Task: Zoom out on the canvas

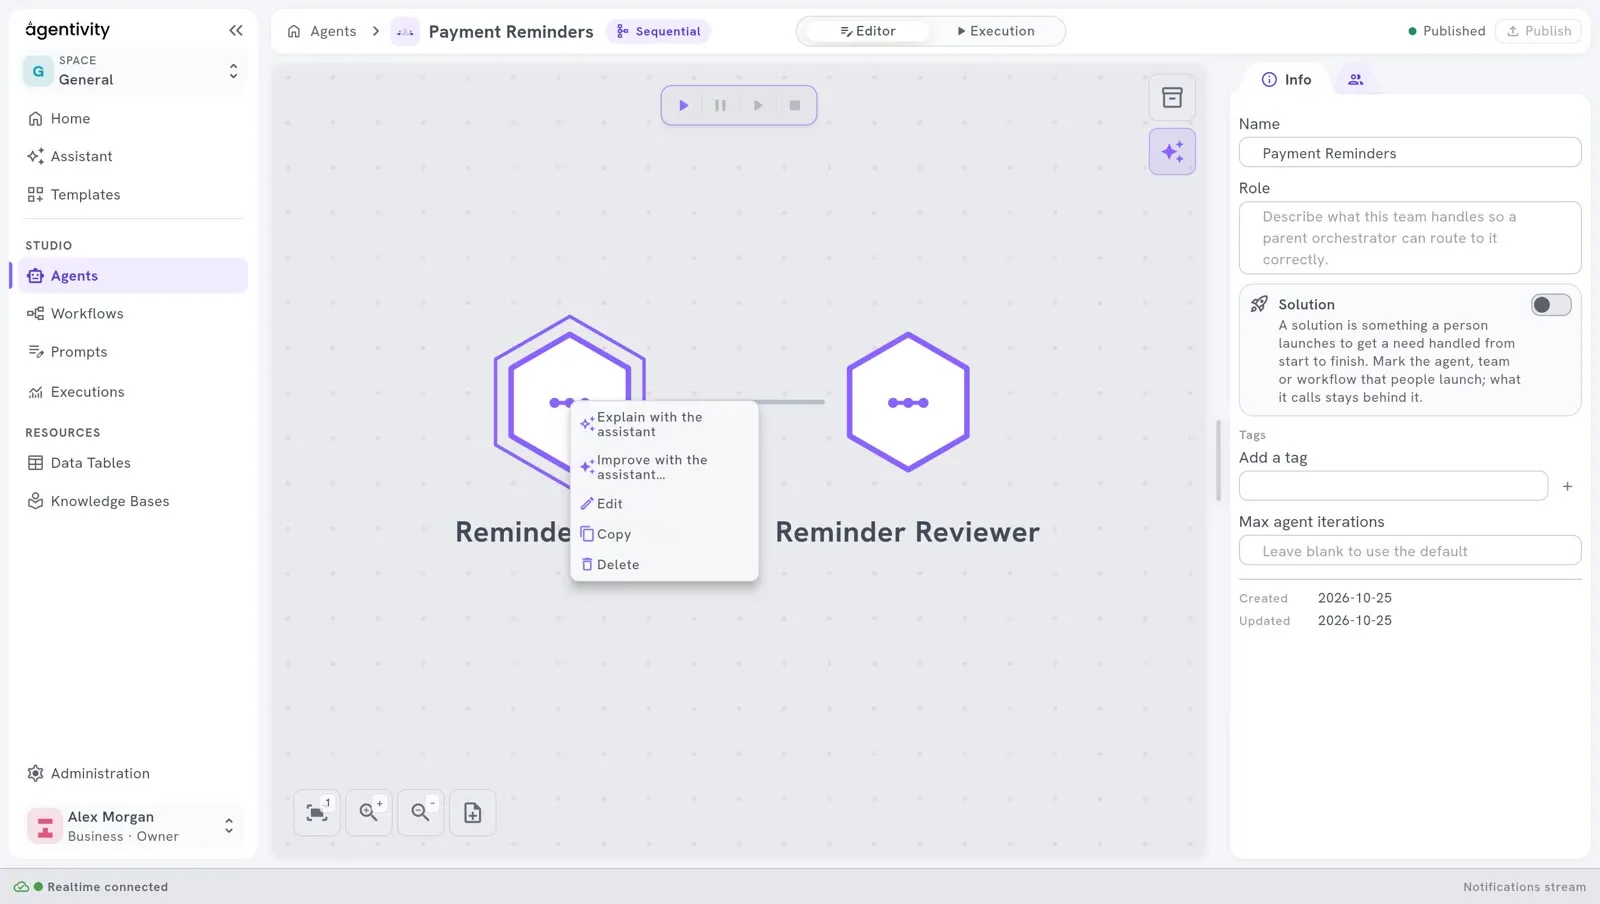Action: (x=421, y=813)
